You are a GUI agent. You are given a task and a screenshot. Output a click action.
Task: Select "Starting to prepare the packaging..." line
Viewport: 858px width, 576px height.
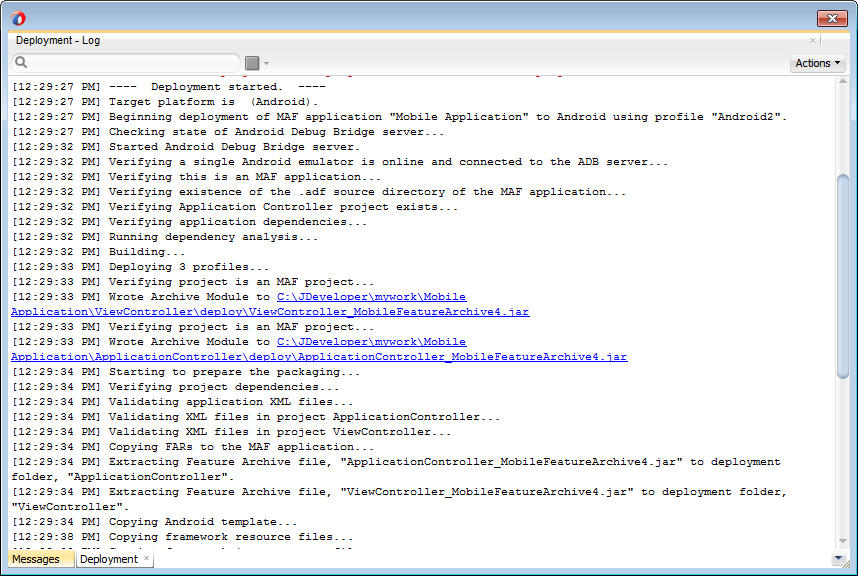coord(186,371)
